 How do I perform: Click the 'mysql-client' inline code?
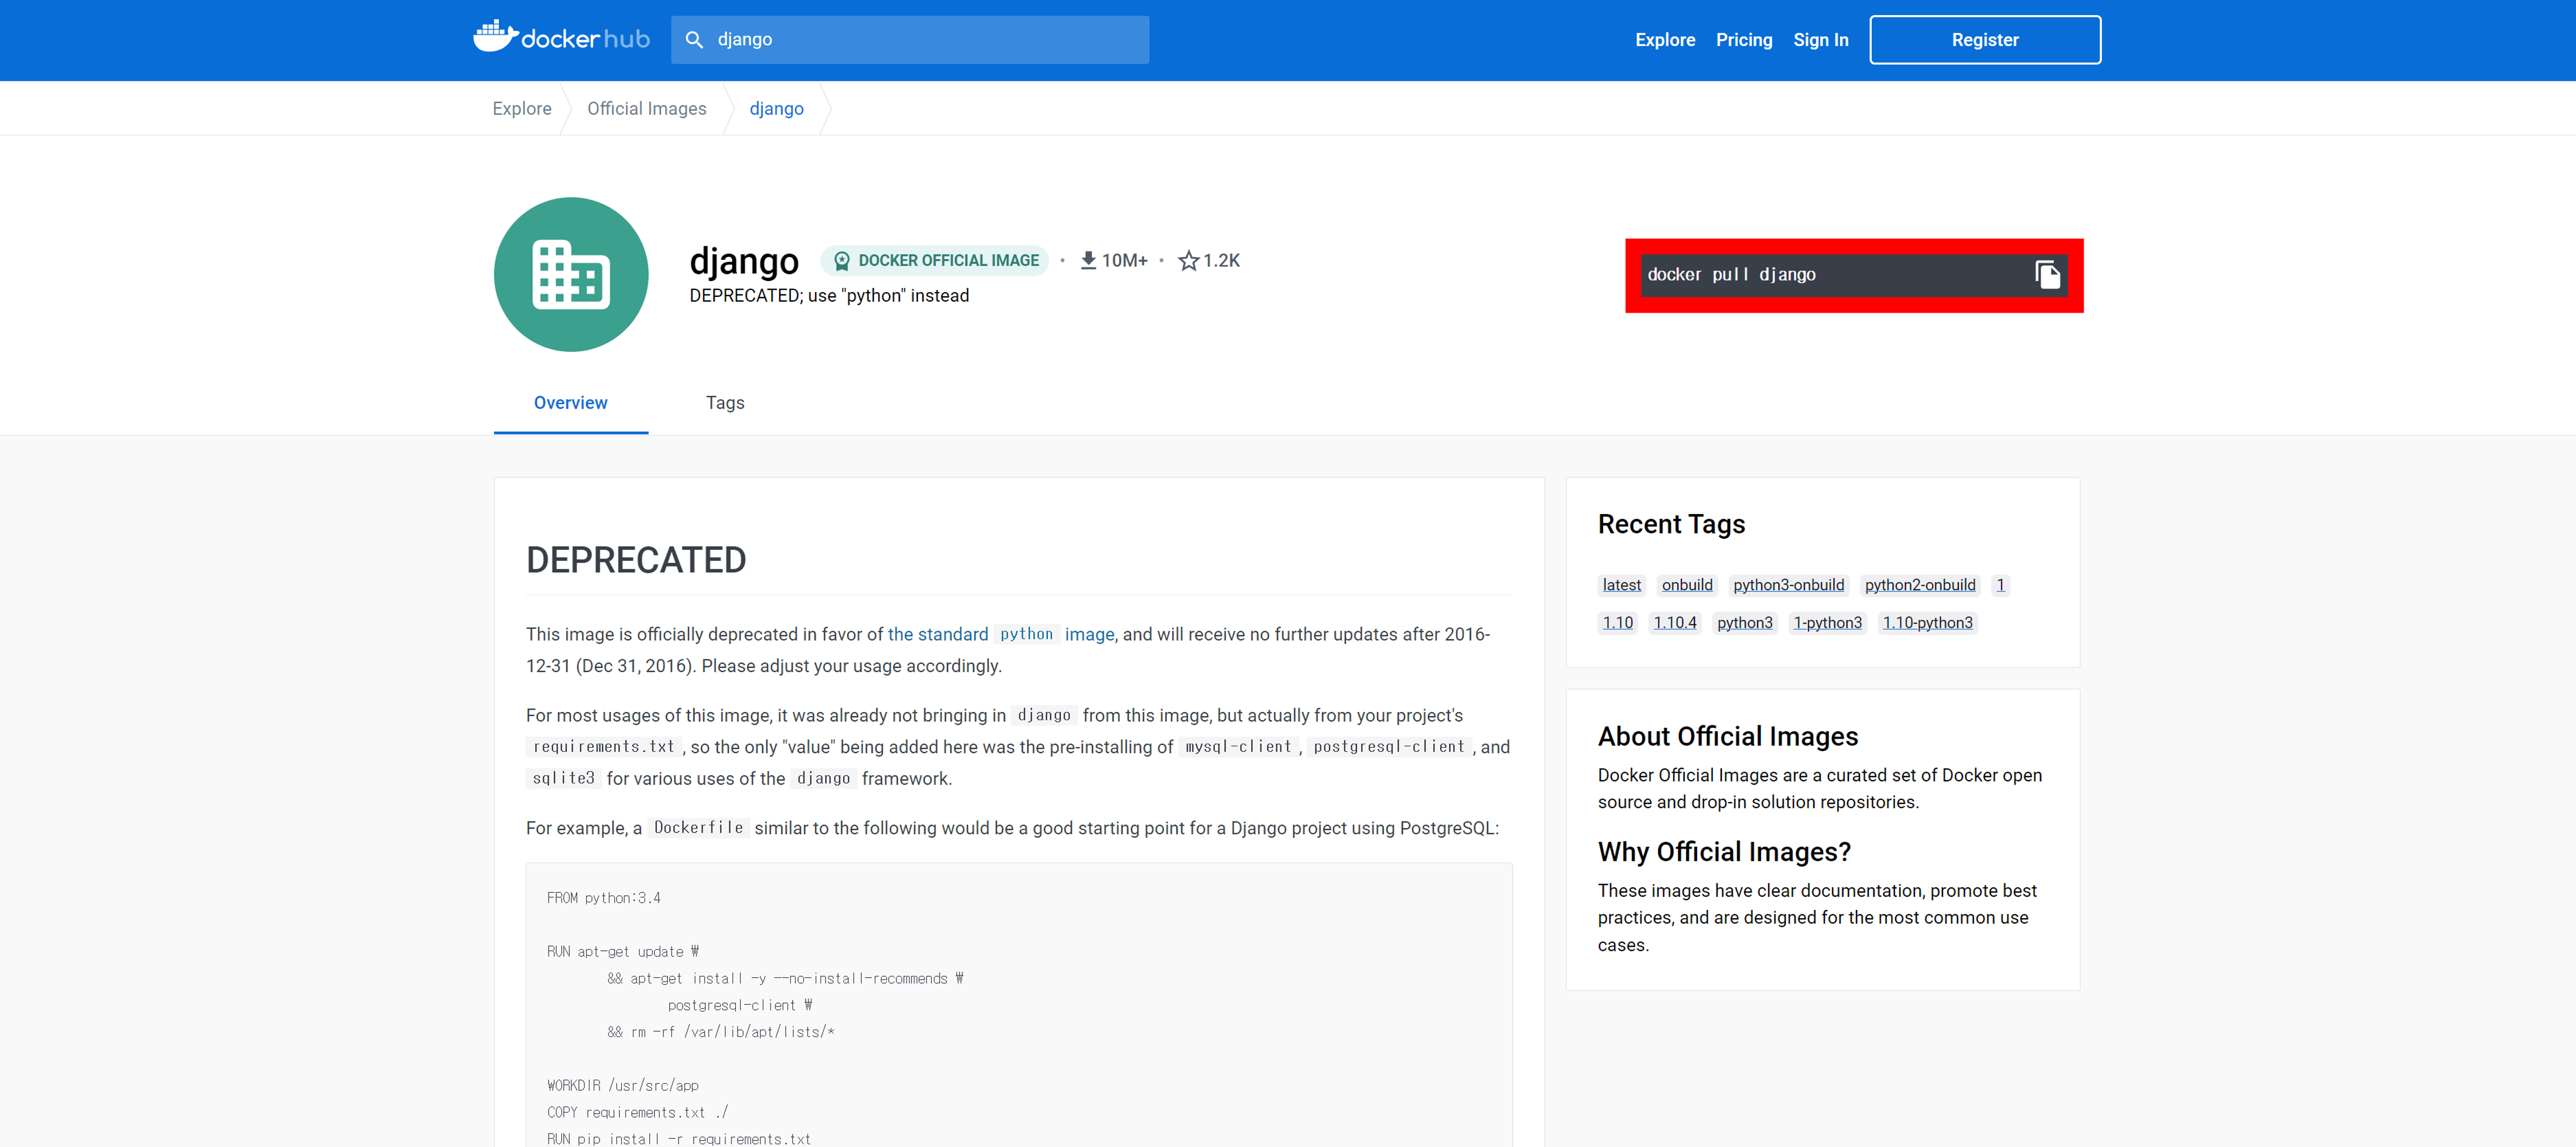pyautogui.click(x=1238, y=747)
